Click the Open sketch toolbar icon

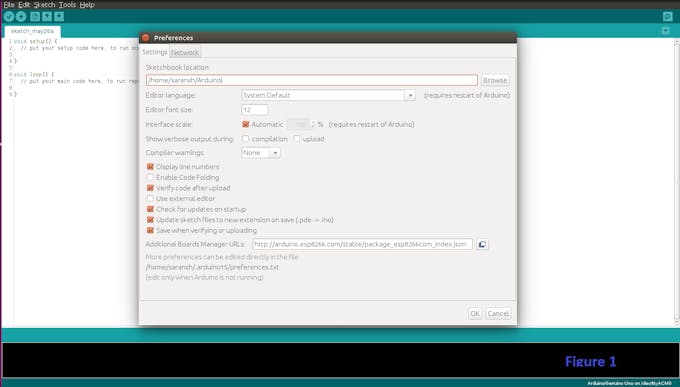[47, 16]
